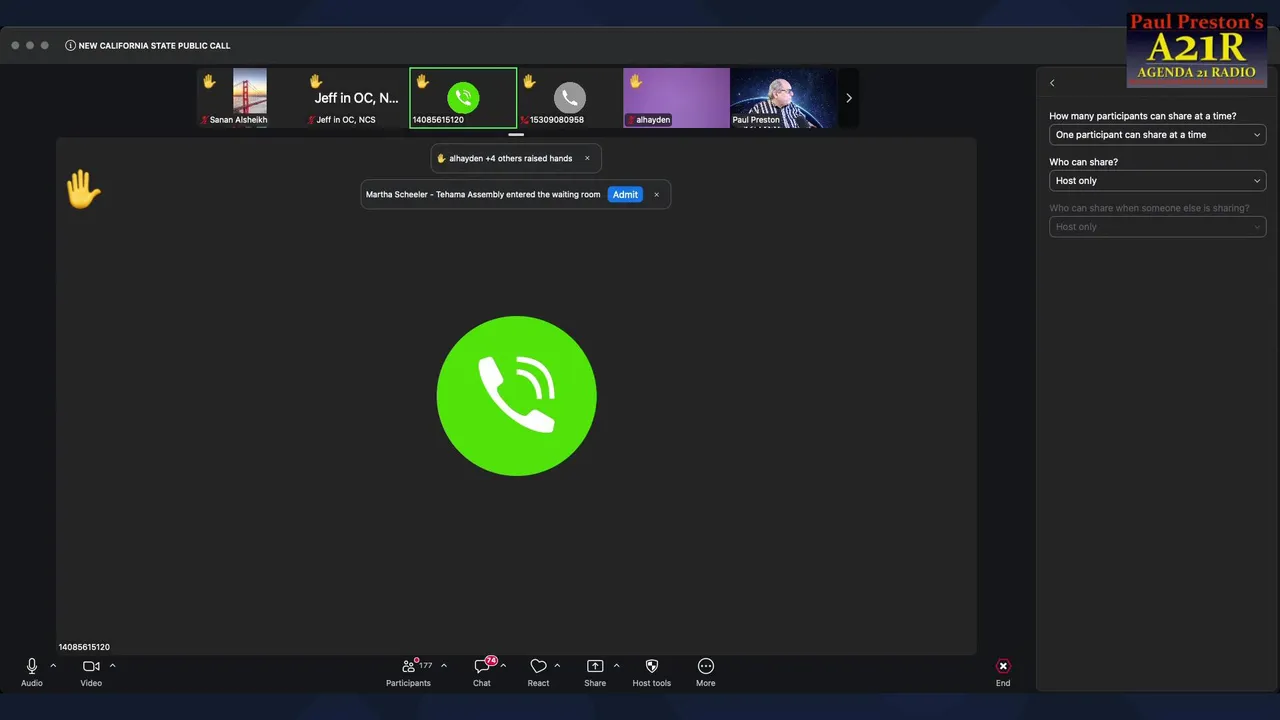Dismiss the waiting room notification
The height and width of the screenshot is (720, 1280).
656,195
